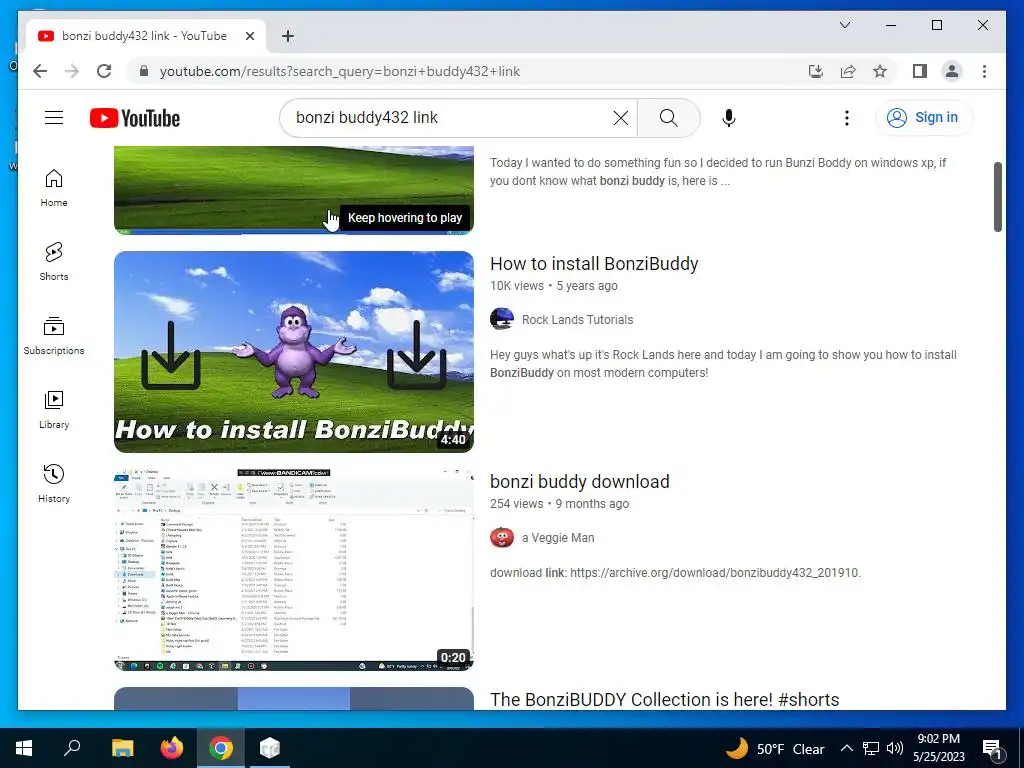
Task: Click the browser forward arrow
Action: (72, 71)
